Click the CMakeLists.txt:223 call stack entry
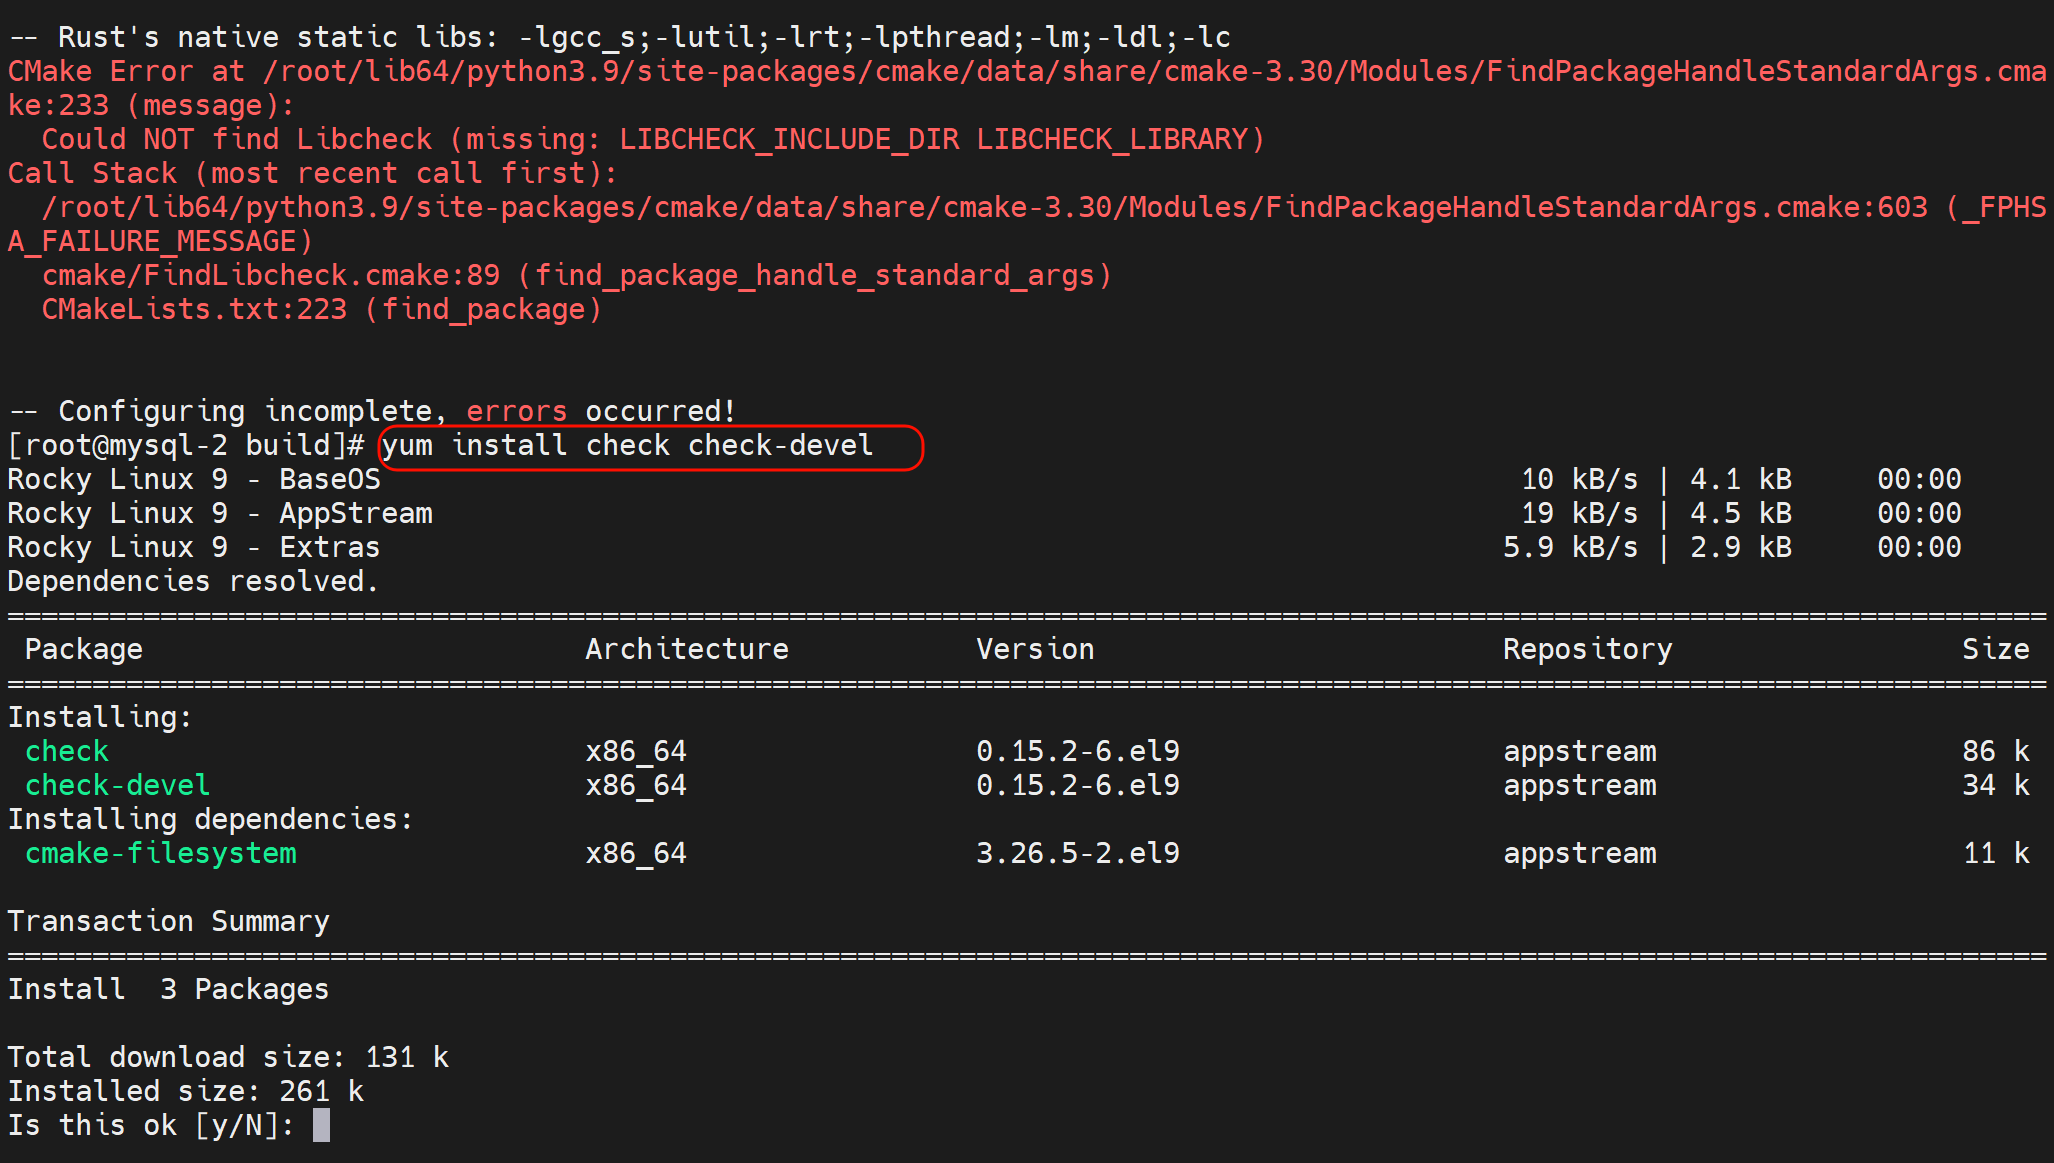This screenshot has width=2054, height=1163. [321, 309]
